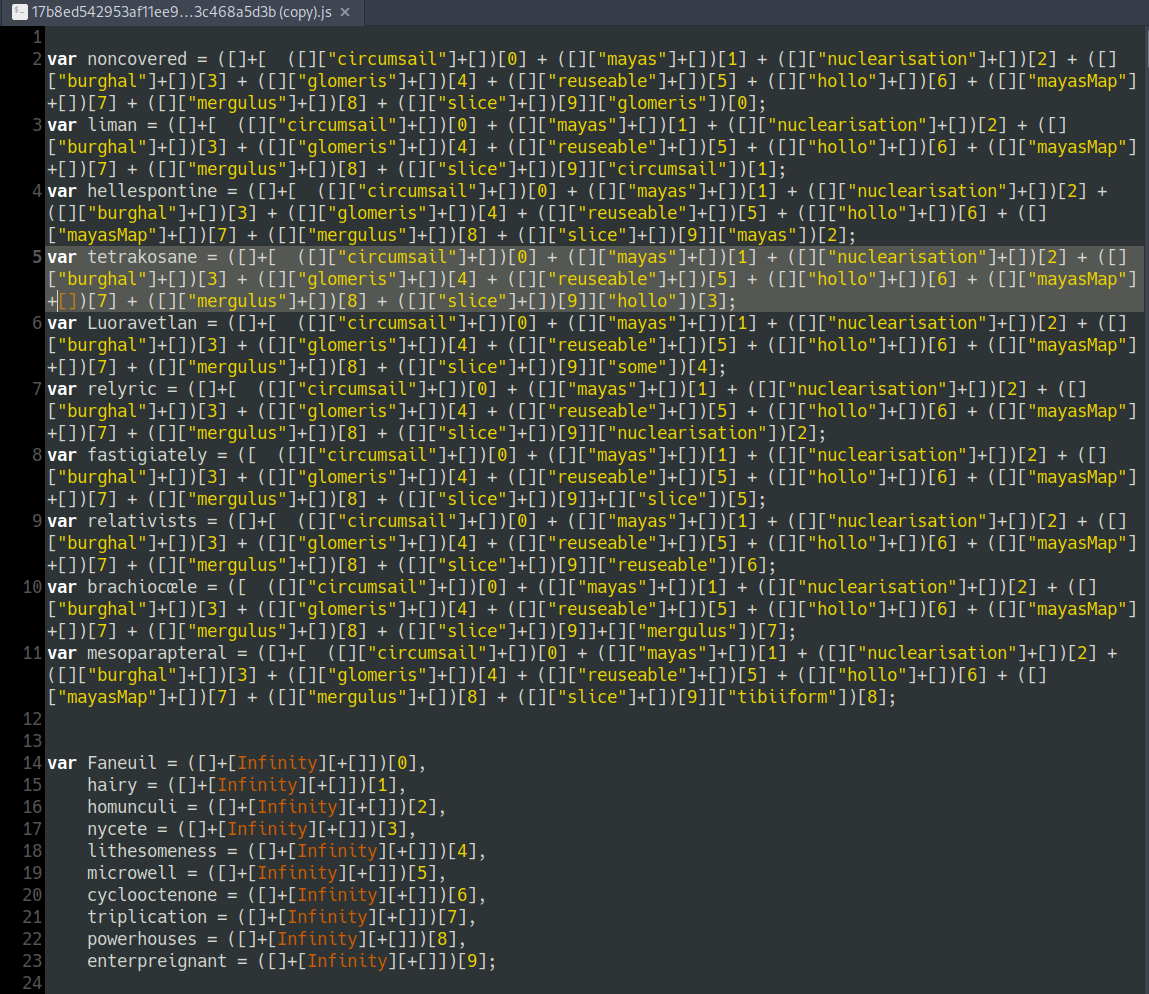Click line number 14 in gutter
The width and height of the screenshot is (1149, 994).
(31, 763)
